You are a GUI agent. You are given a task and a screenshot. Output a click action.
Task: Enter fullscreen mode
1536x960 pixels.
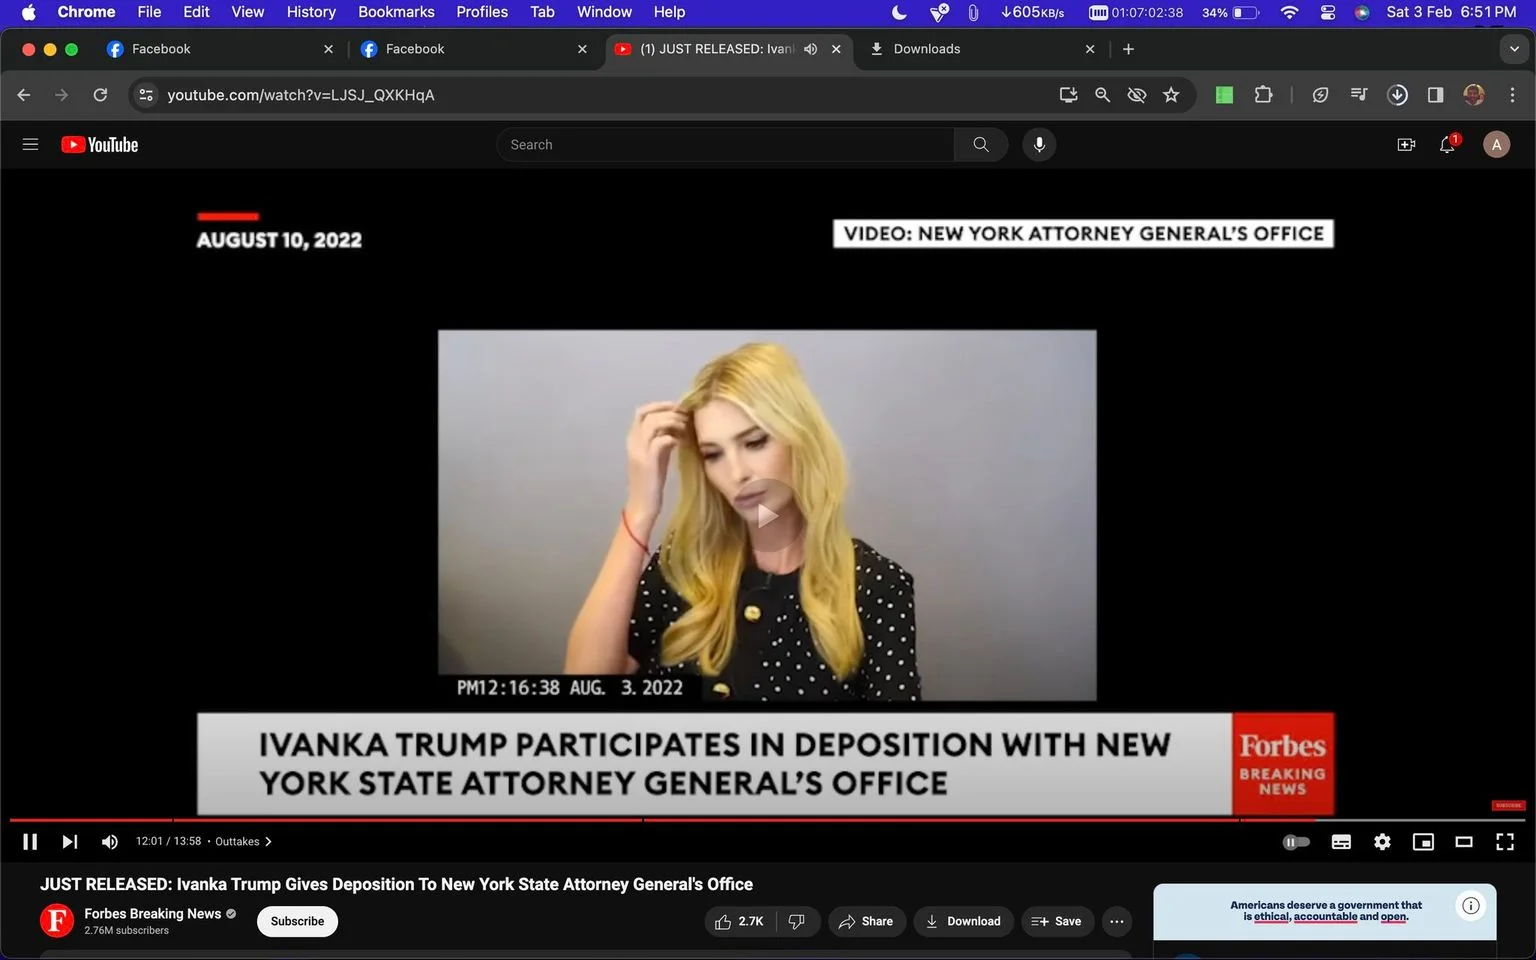1504,842
